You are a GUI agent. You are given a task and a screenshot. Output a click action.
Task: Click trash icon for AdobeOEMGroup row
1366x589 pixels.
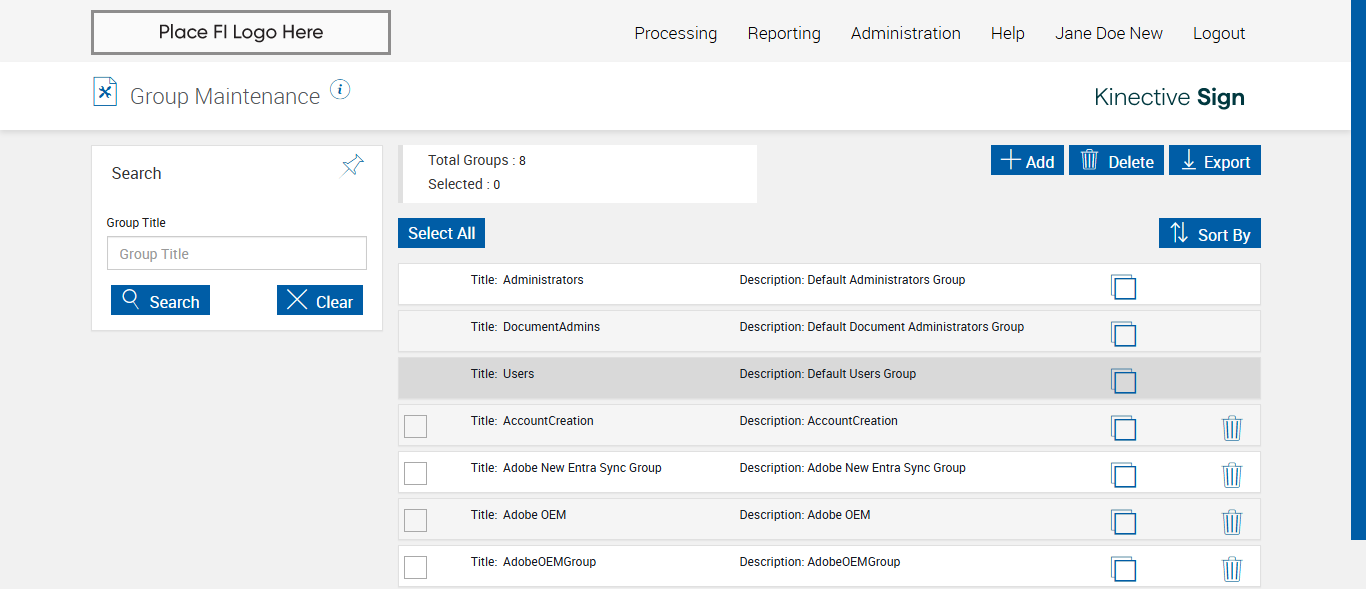pos(1232,569)
